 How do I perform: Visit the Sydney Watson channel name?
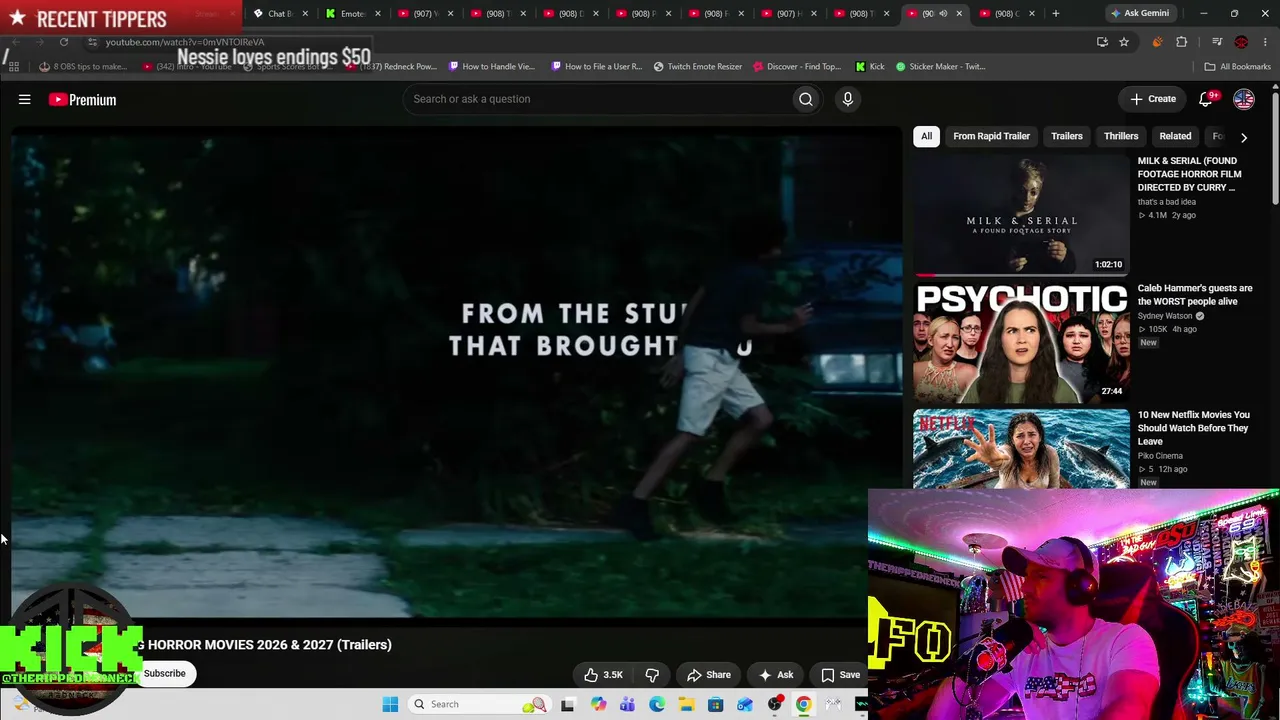(1165, 316)
